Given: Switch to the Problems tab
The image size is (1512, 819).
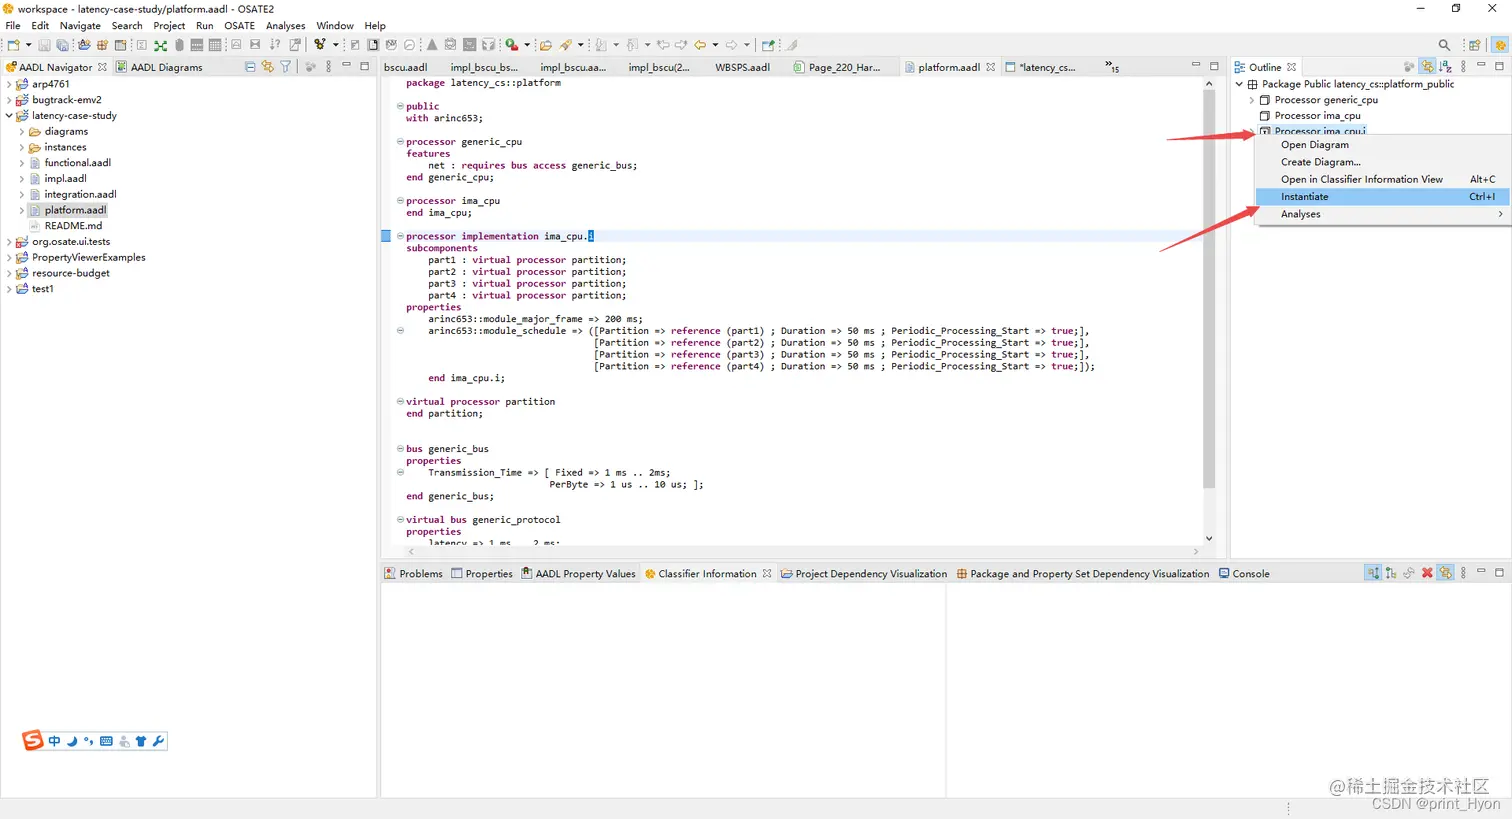Looking at the screenshot, I should pos(413,574).
